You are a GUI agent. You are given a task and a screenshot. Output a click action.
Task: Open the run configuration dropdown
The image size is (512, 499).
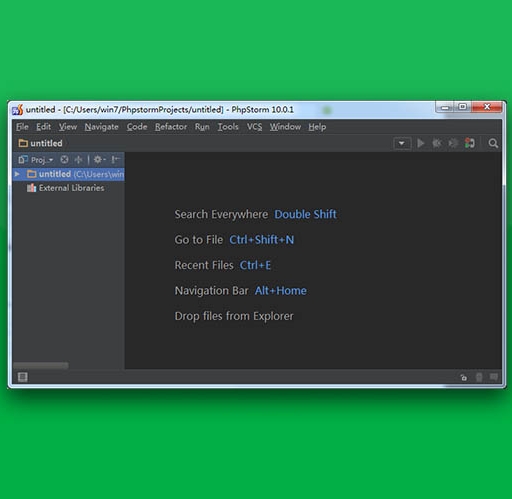[x=402, y=144]
